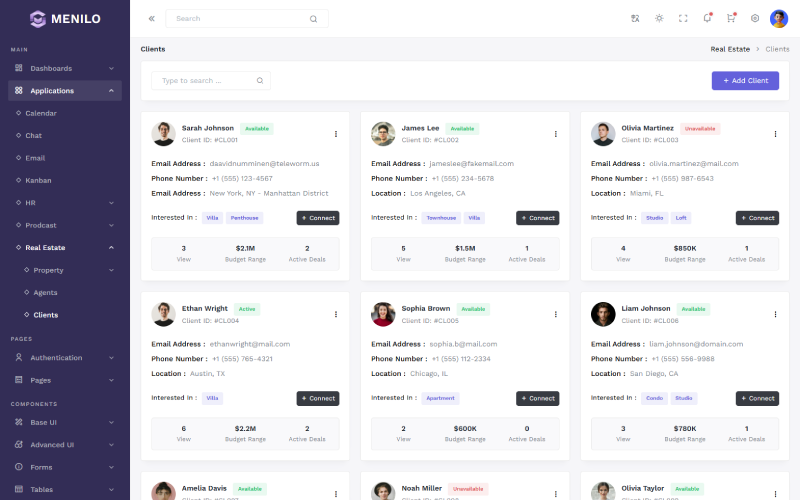Open options menu on Liam Johnson card
The image size is (800, 500).
point(776,314)
